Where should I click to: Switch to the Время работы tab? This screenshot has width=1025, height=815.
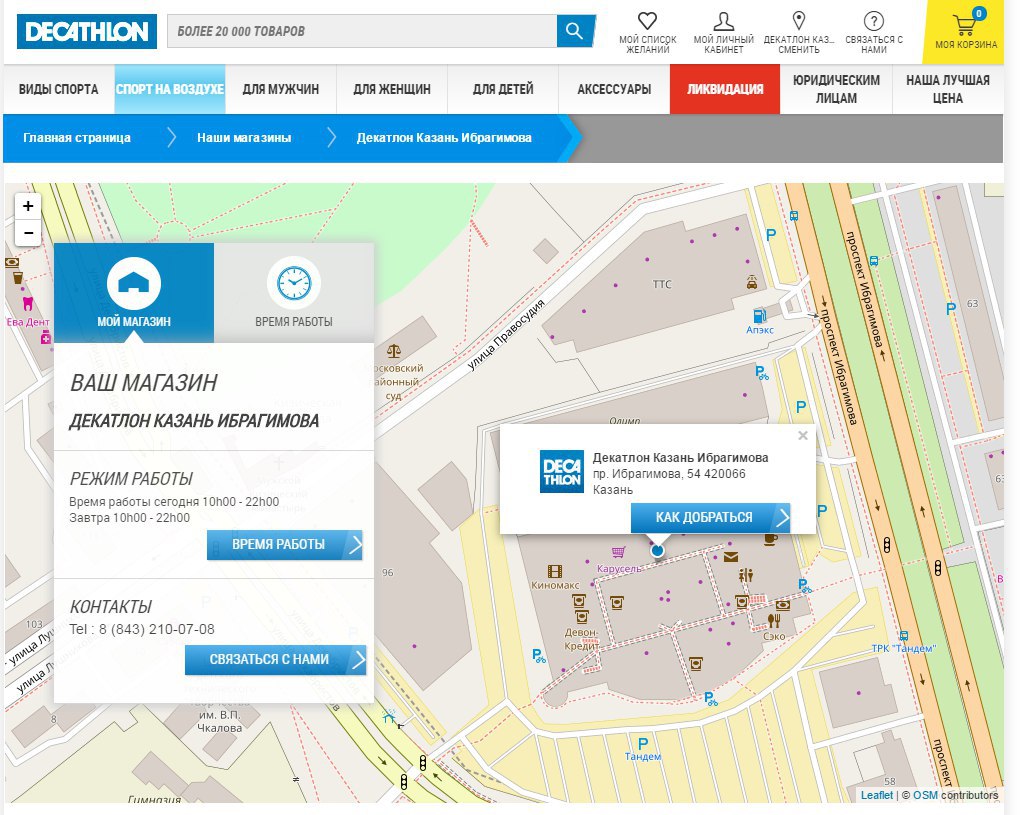pyautogui.click(x=294, y=293)
